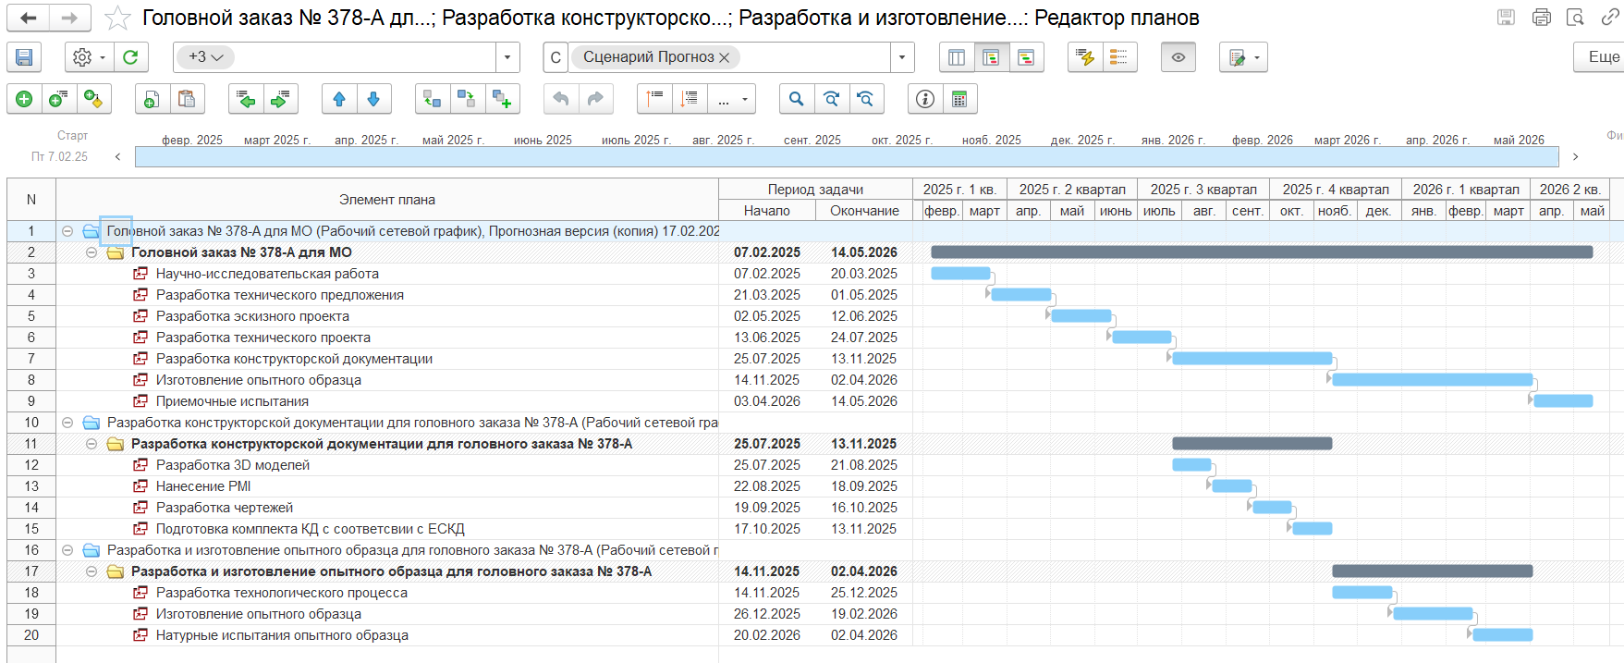Click the timeline range scroll bar
The width and height of the screenshot is (1624, 663).
846,157
